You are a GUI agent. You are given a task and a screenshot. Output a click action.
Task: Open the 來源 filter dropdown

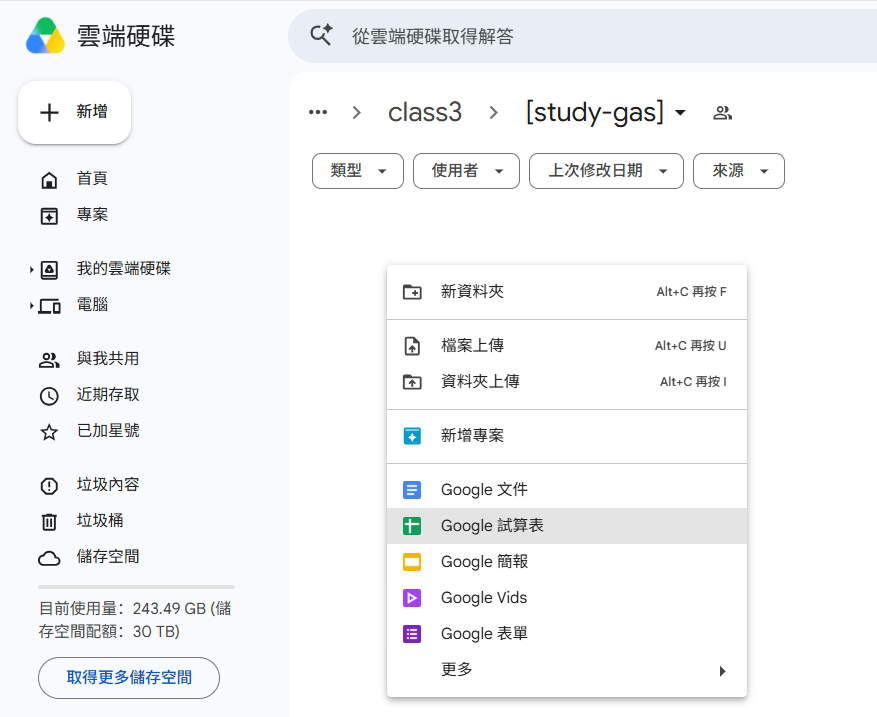738,171
